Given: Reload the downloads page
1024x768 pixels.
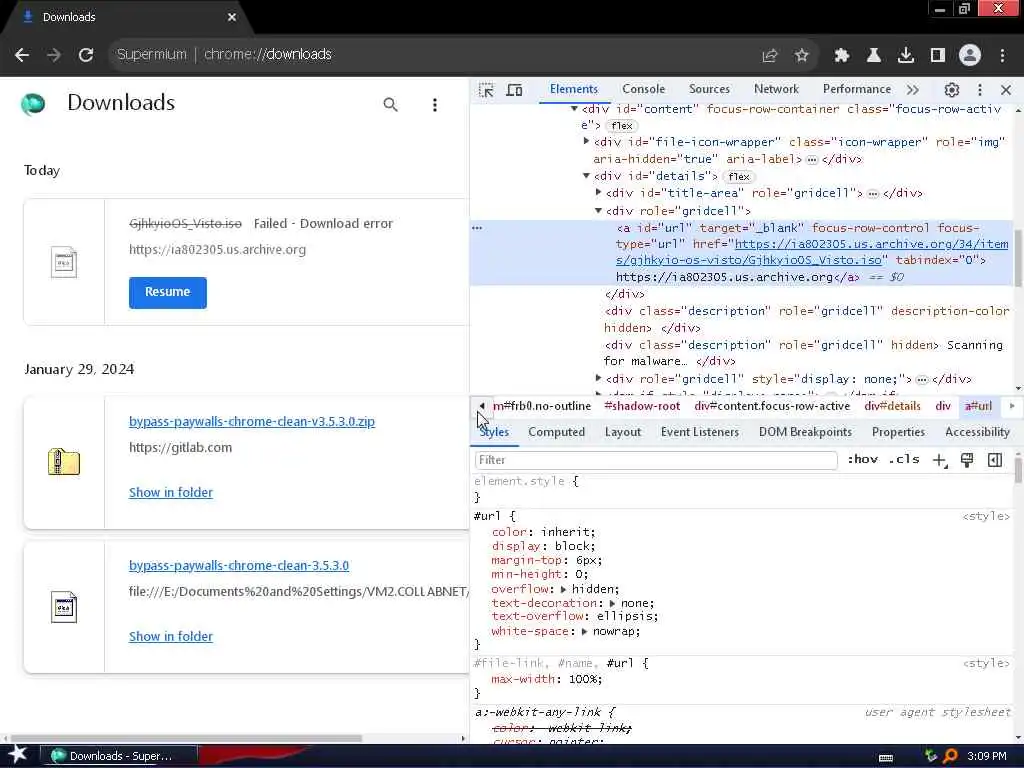Looking at the screenshot, I should click(86, 55).
